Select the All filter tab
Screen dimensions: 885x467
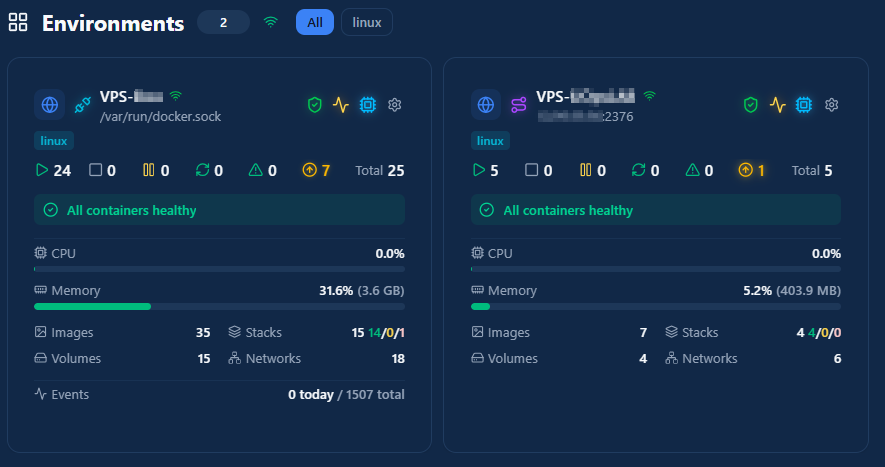click(315, 23)
